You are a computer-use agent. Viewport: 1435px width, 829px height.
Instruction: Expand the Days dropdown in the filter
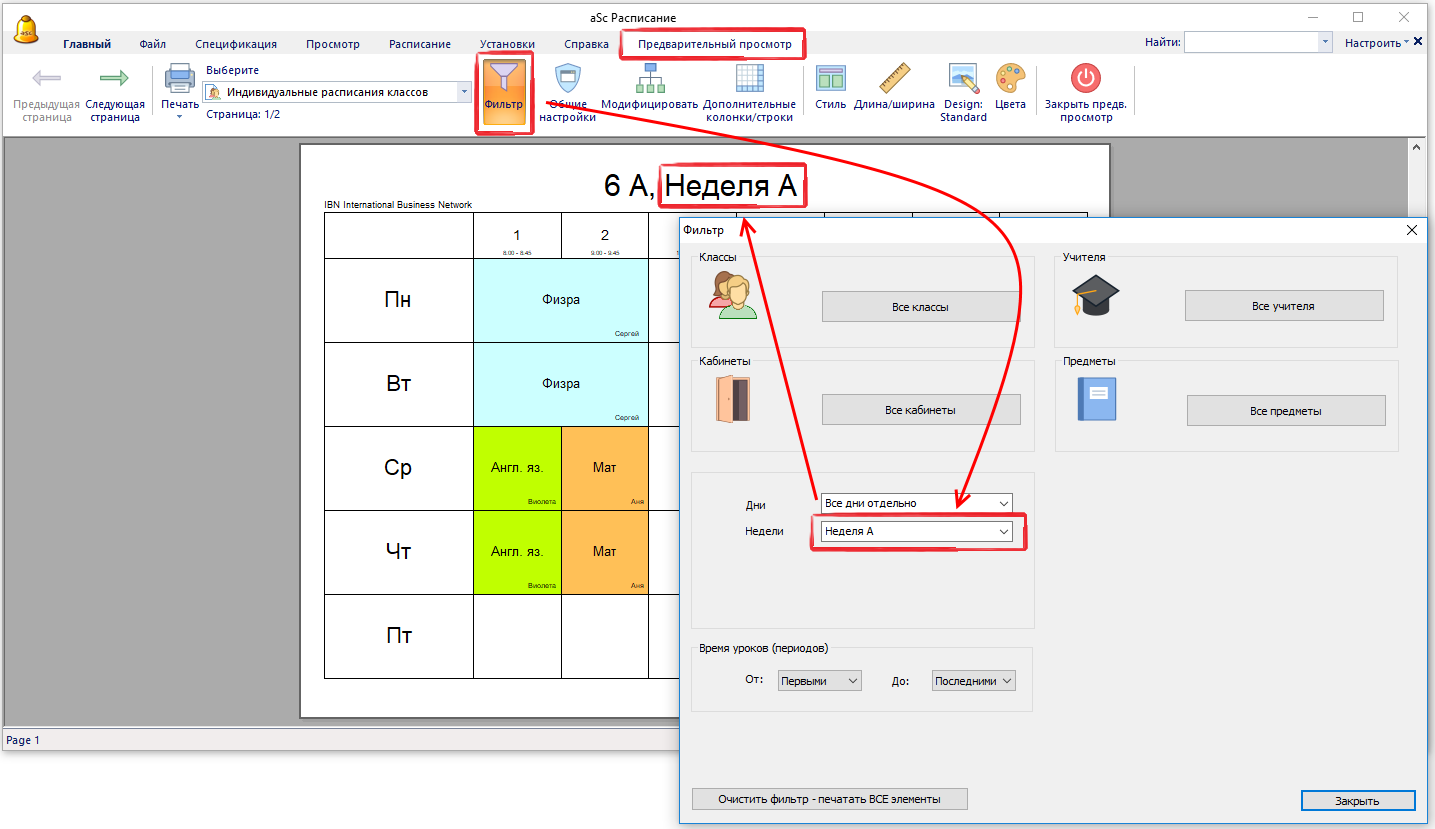coord(1003,503)
